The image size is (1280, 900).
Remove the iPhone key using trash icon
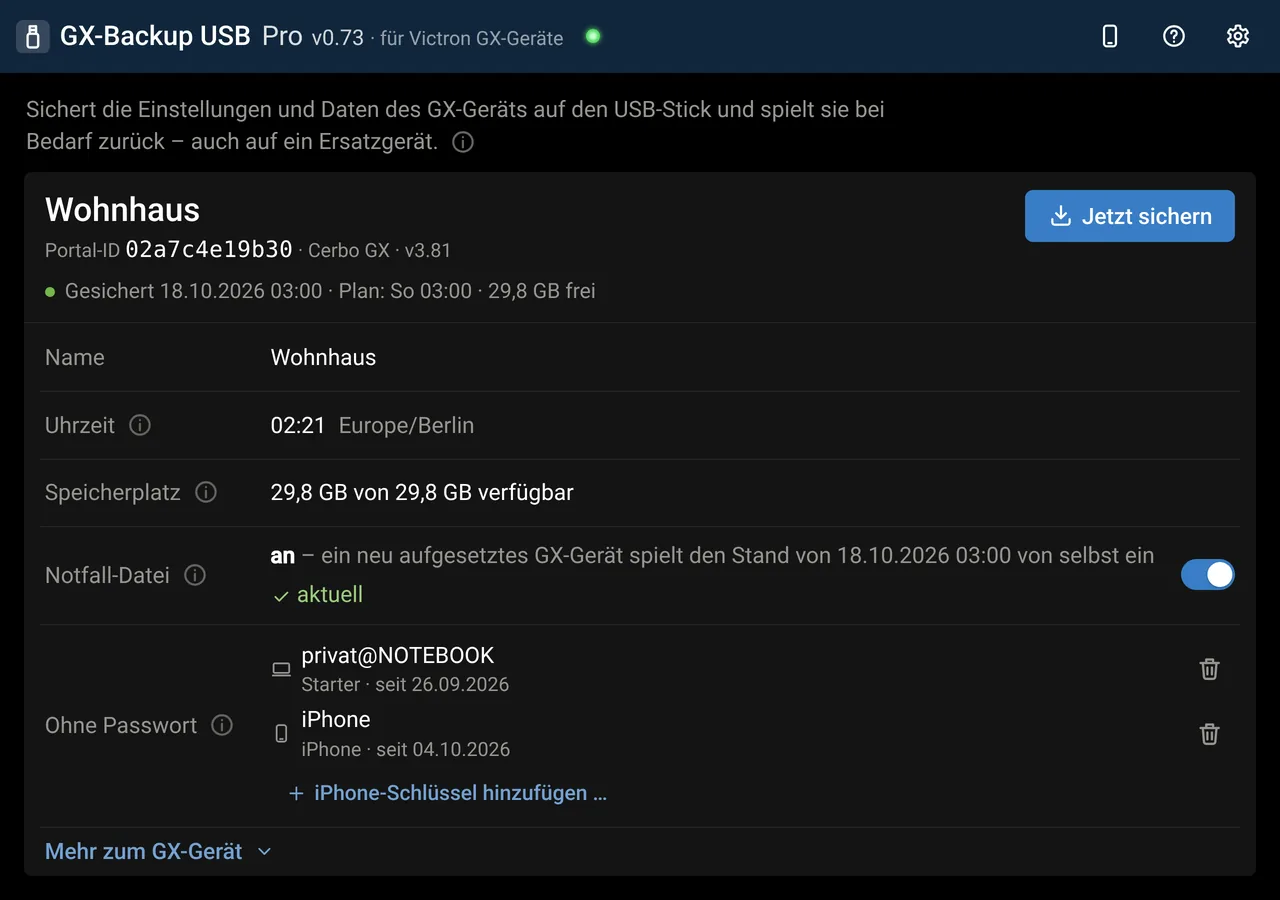[x=1209, y=734]
